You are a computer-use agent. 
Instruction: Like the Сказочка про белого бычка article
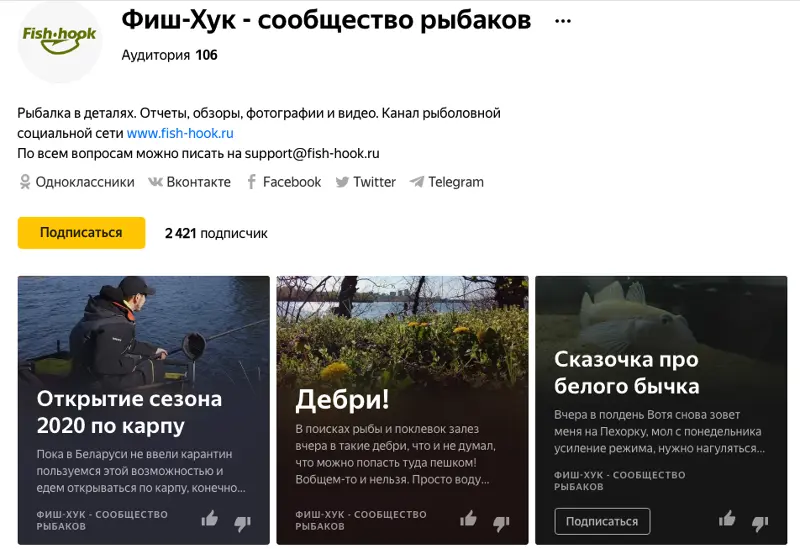(x=727, y=519)
